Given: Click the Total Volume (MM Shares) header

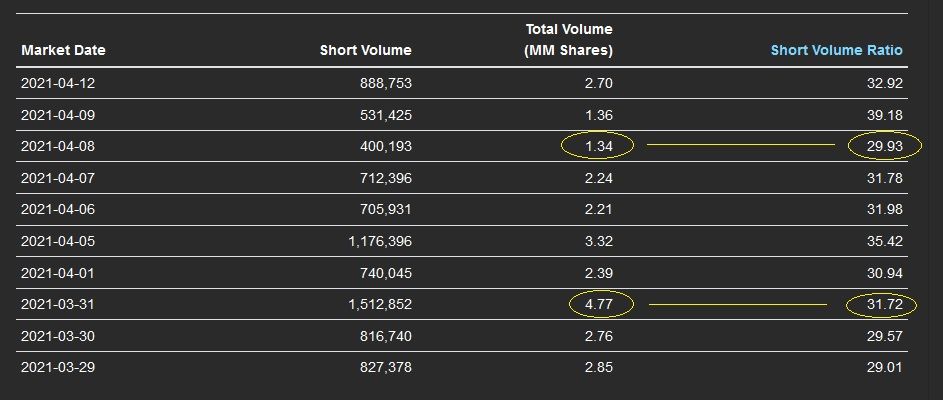Looking at the screenshot, I should click(x=568, y=40).
